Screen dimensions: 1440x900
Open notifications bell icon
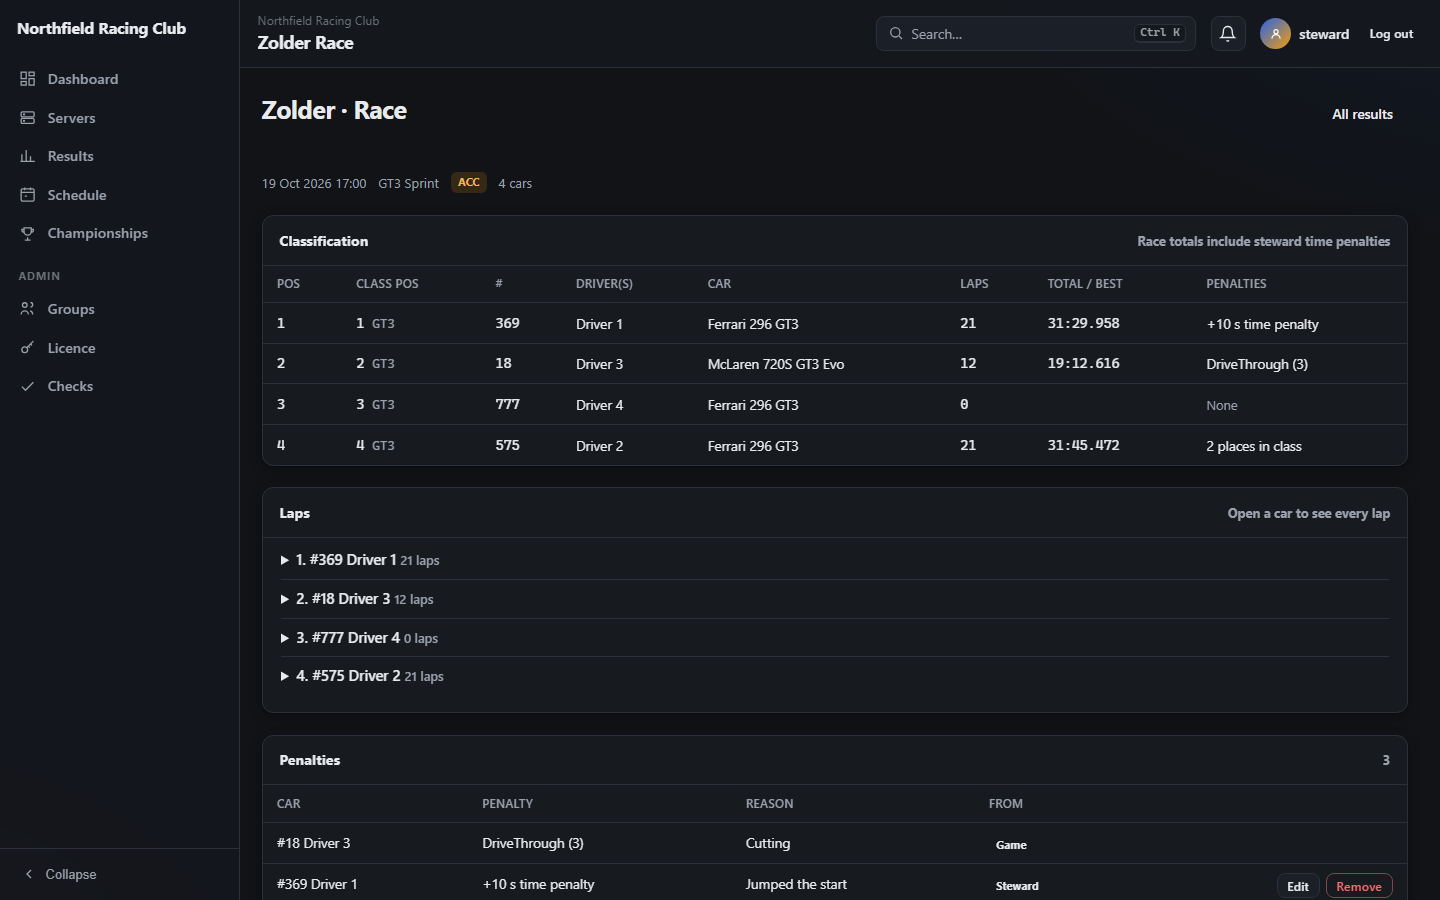(x=1228, y=34)
